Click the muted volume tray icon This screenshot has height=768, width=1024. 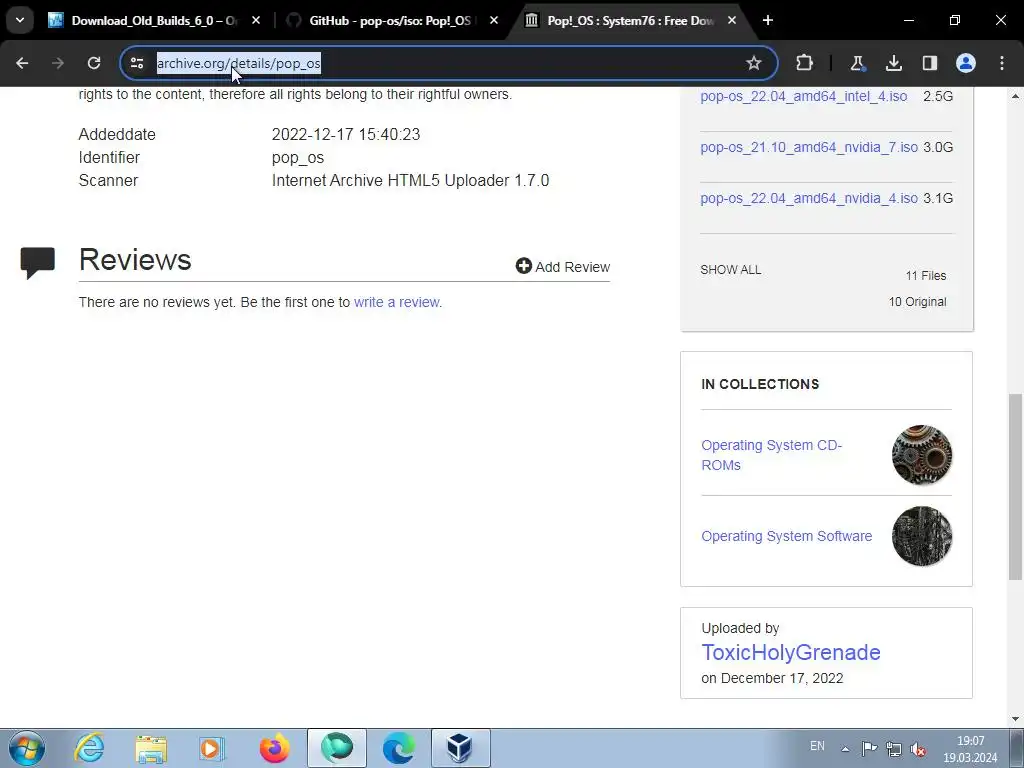coord(918,749)
